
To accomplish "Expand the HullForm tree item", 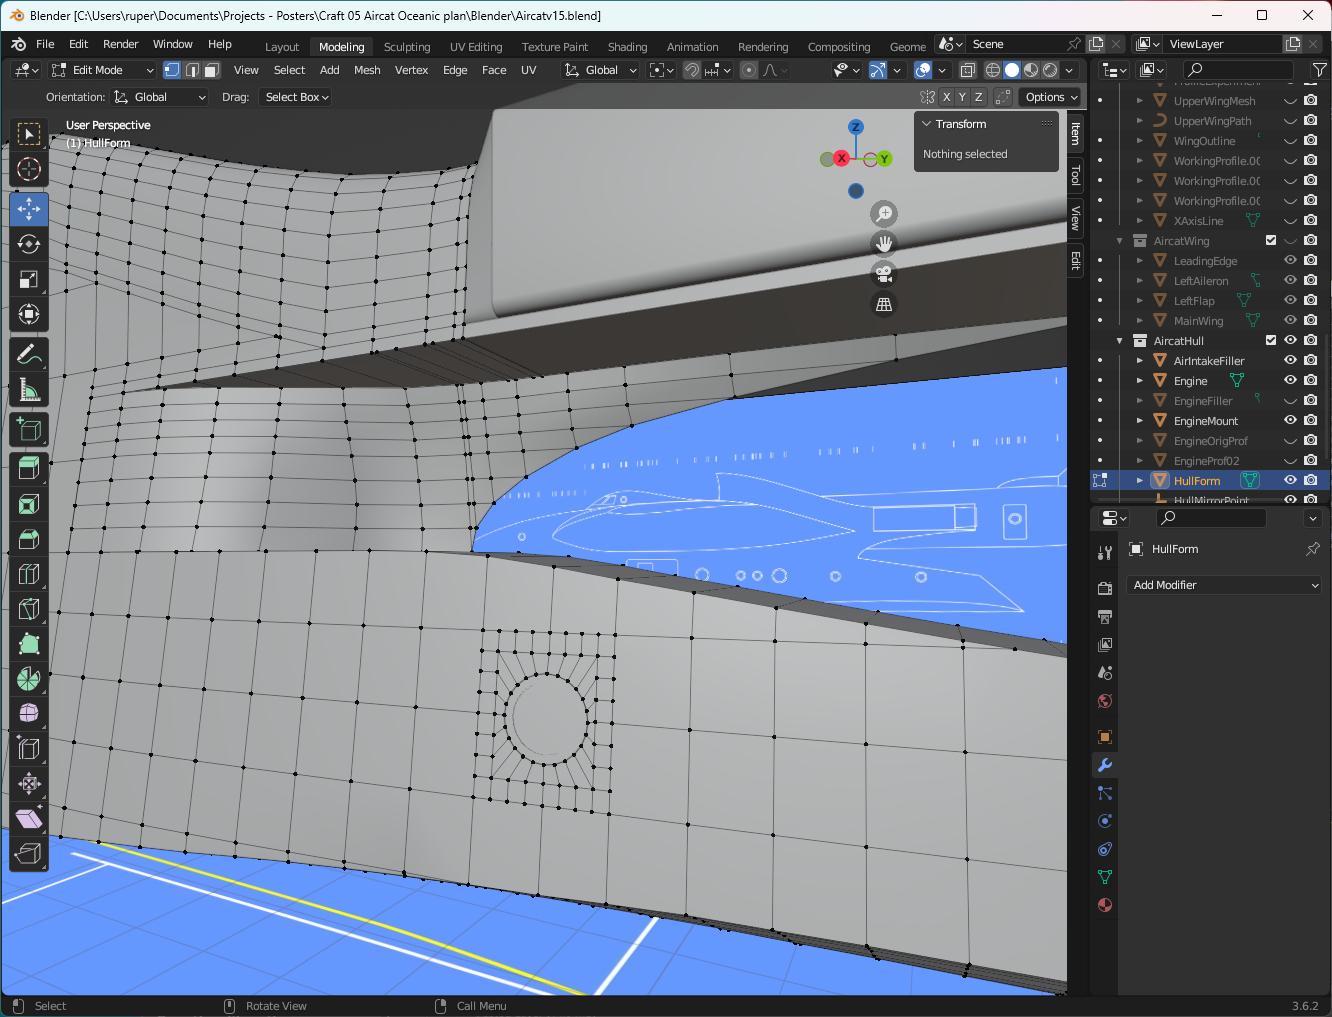I will pyautogui.click(x=1140, y=481).
